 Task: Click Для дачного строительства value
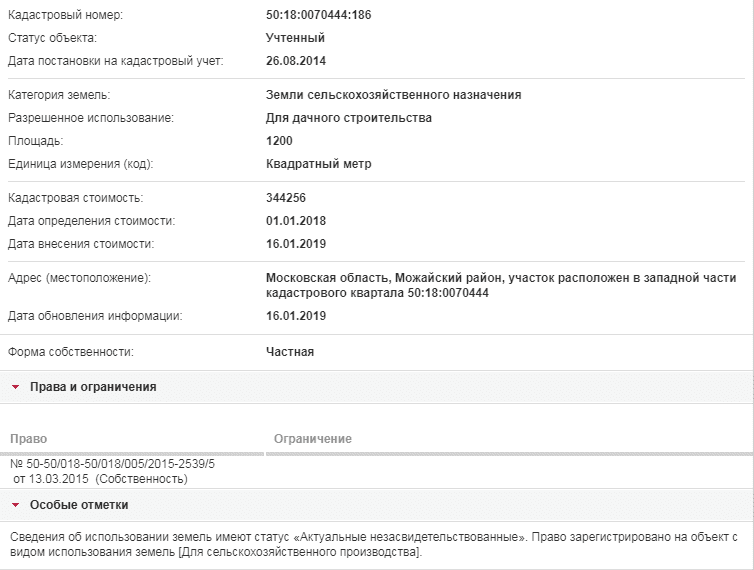[349, 118]
